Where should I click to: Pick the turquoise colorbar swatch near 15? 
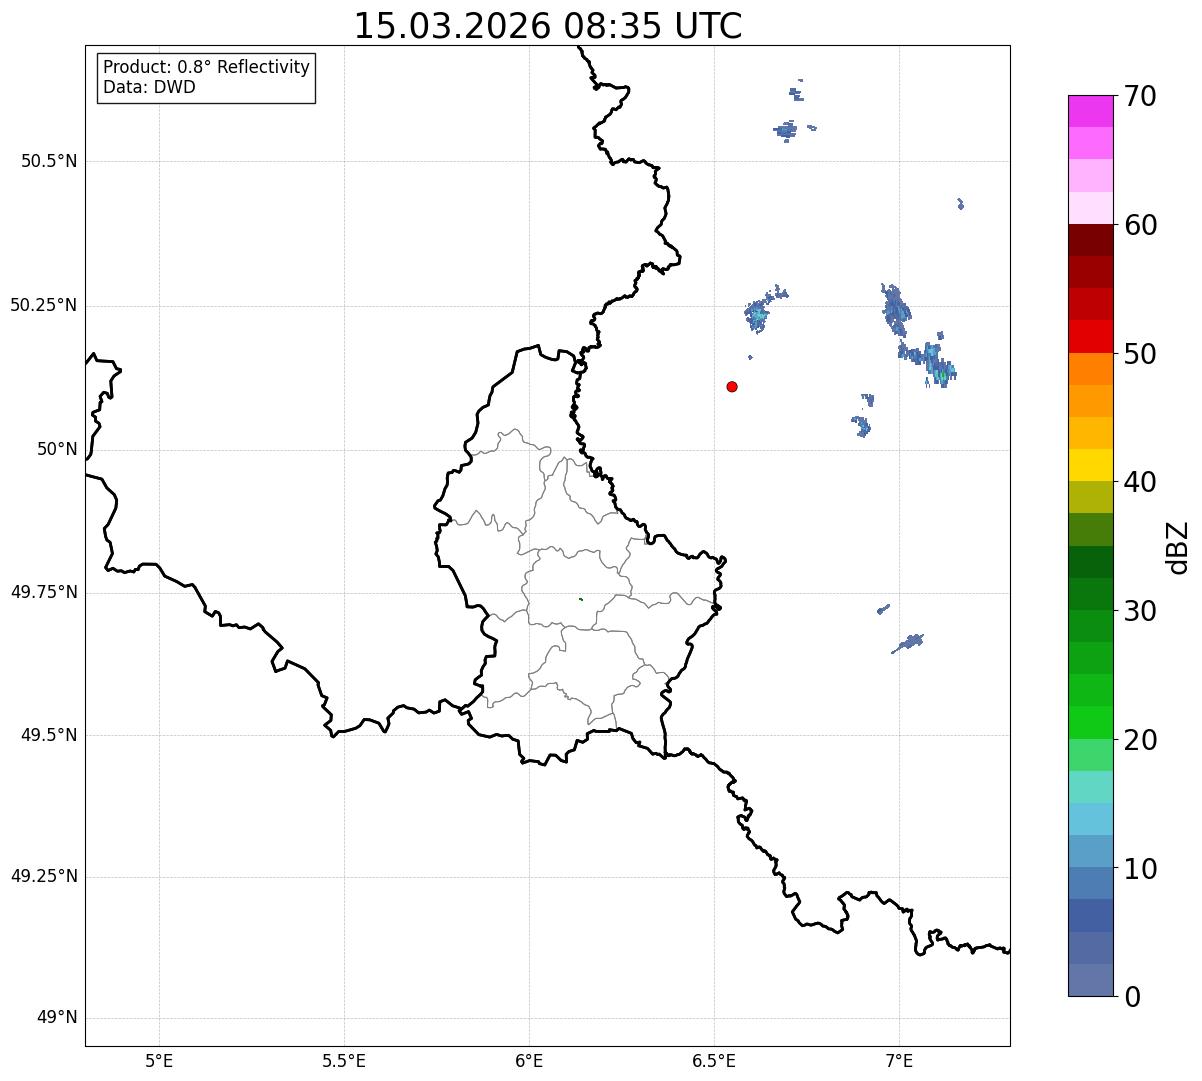pyautogui.click(x=1091, y=787)
